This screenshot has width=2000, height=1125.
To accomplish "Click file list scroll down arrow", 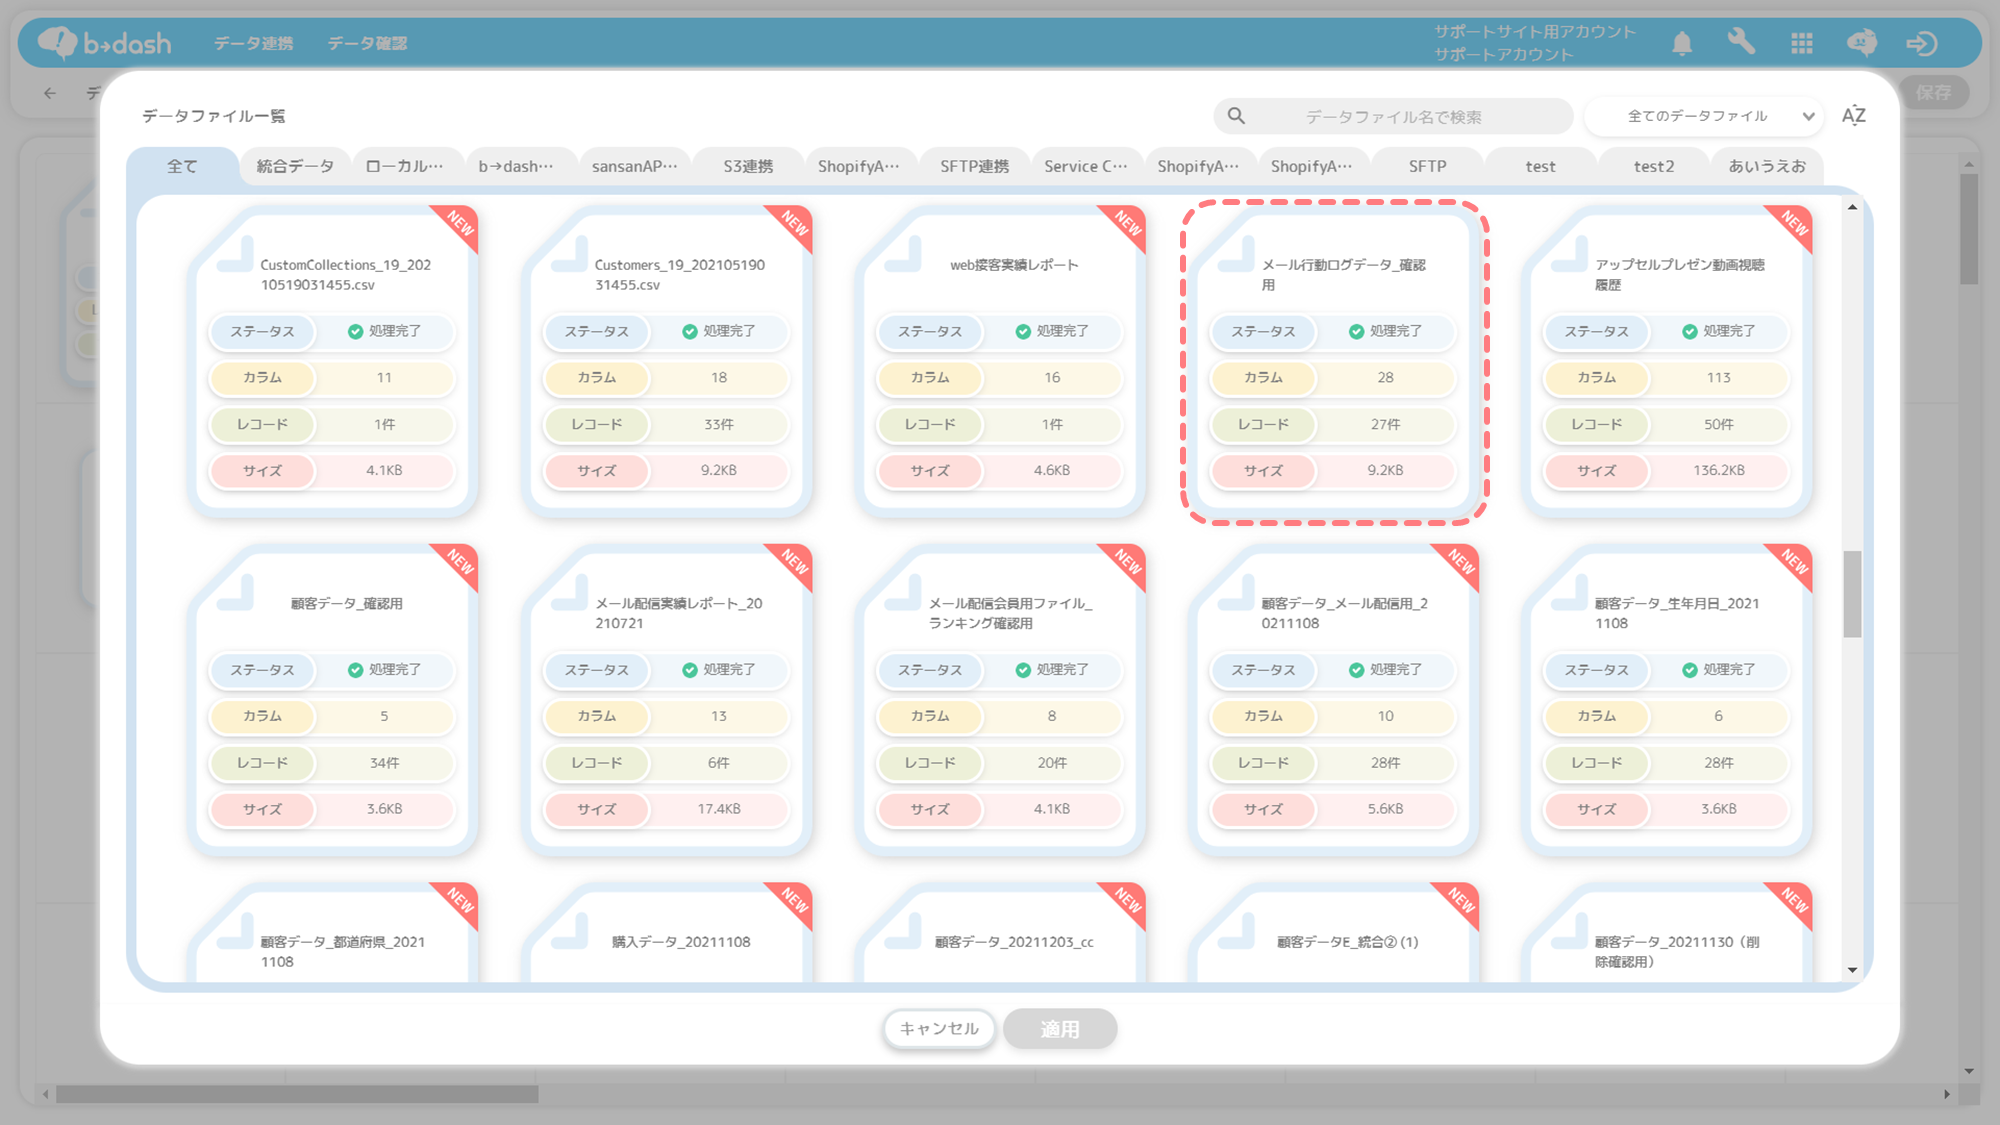I will click(x=1852, y=969).
